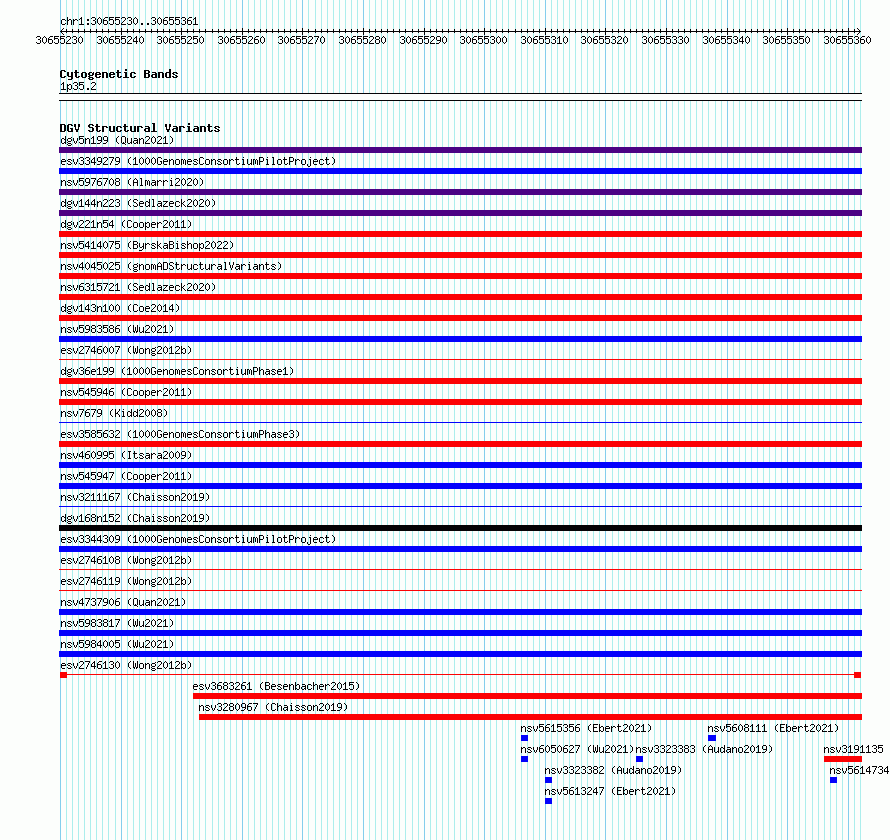Click the small blue nsv5613247 marker
Viewport: 890px width, 840px height.
pyautogui.click(x=548, y=801)
